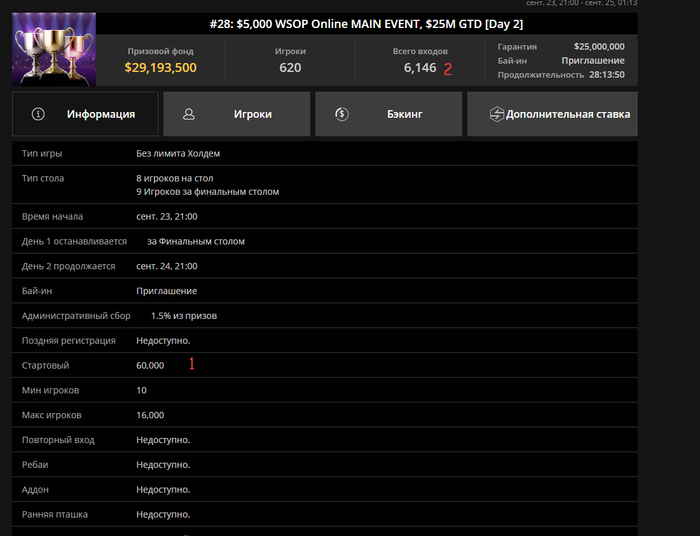Image resolution: width=700 pixels, height=536 pixels.
Task: Click the trophy cups tournament thumbnail
Action: coord(54,49)
